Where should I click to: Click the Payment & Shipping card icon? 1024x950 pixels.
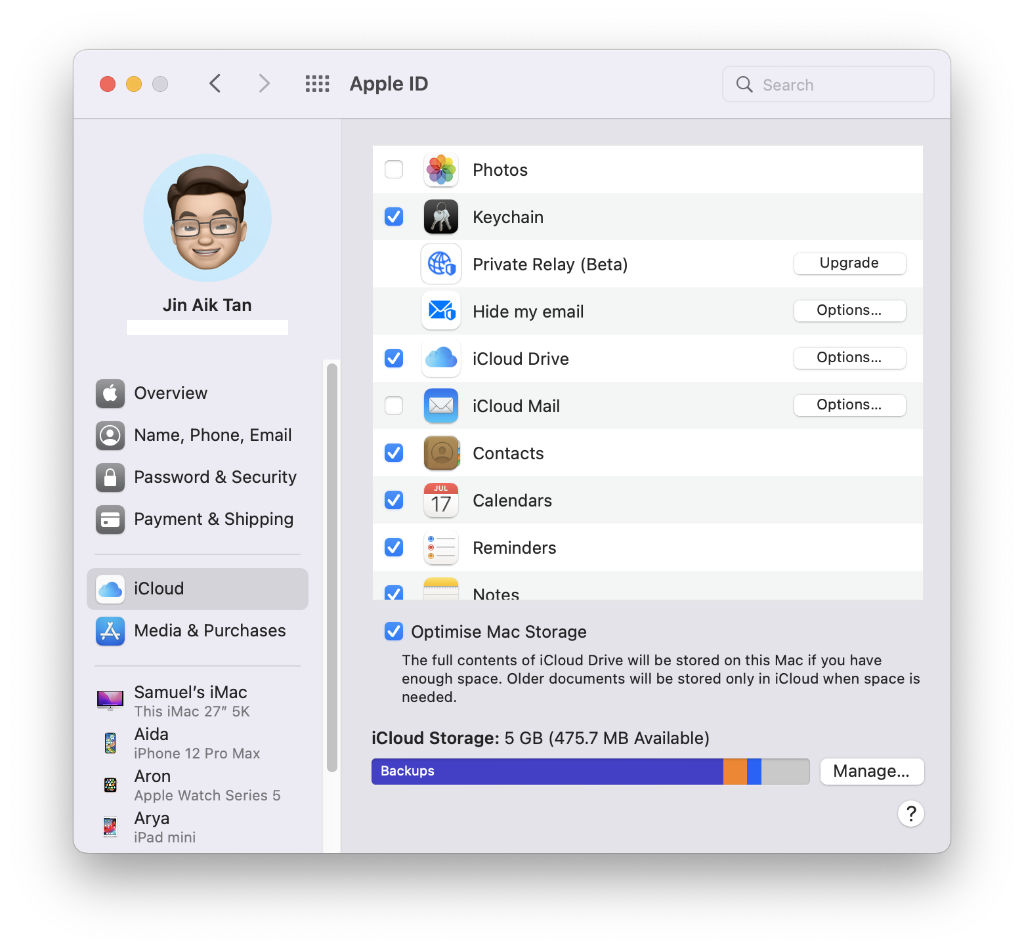coord(110,519)
